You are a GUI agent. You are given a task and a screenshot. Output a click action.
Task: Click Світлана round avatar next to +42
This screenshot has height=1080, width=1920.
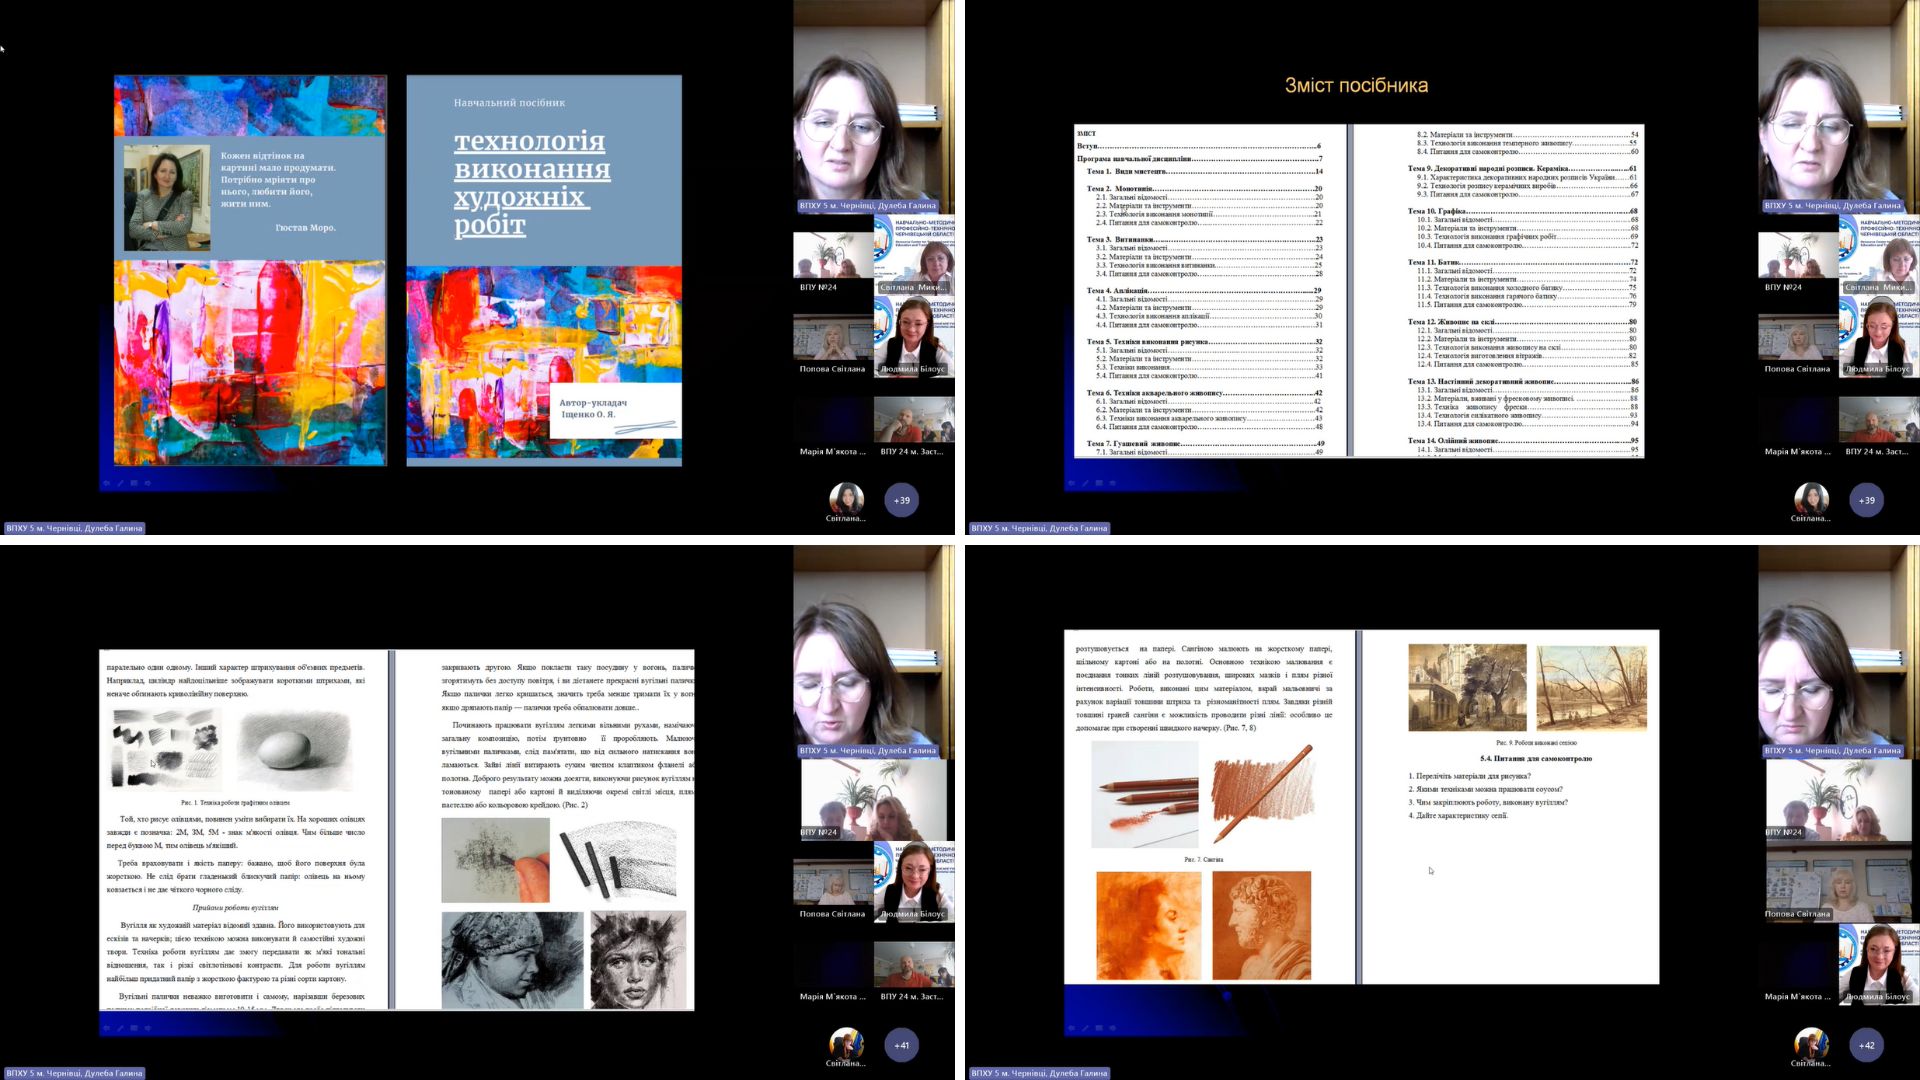pyautogui.click(x=1811, y=1043)
